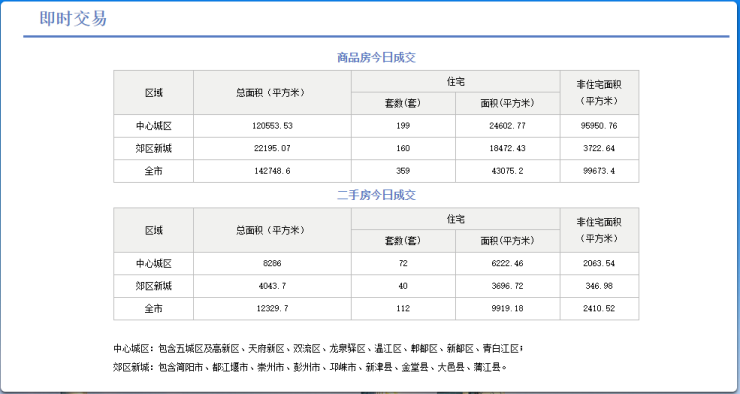Viewport: 740px width, 394px height.
Task: Click second-hand residential area 6222.46
Action: coord(508,263)
